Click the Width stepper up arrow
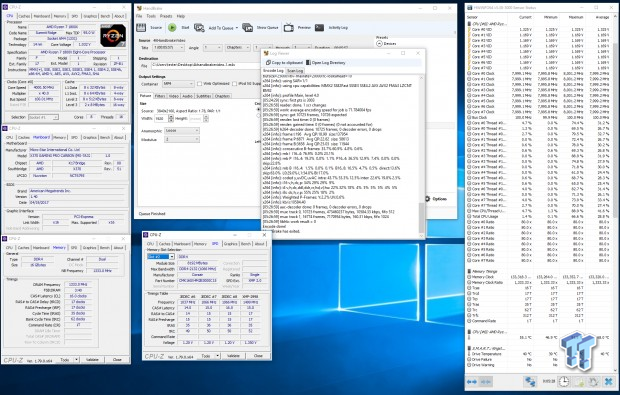 [x=171, y=117]
